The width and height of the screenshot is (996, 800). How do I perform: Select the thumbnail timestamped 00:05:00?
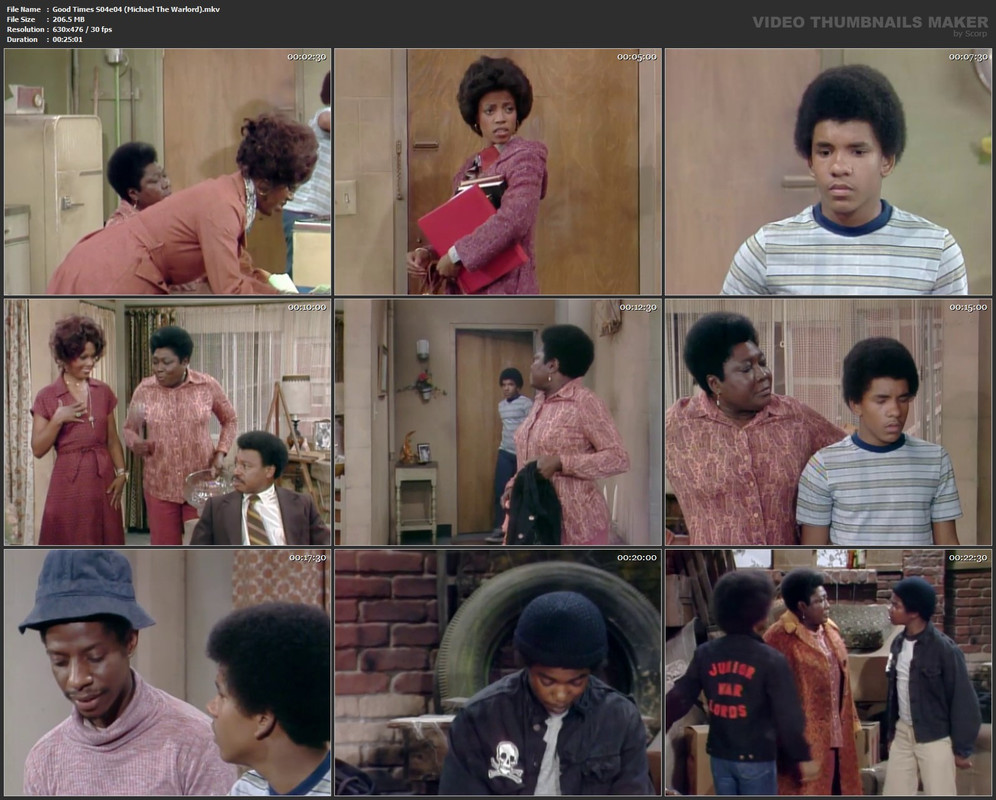(x=498, y=172)
